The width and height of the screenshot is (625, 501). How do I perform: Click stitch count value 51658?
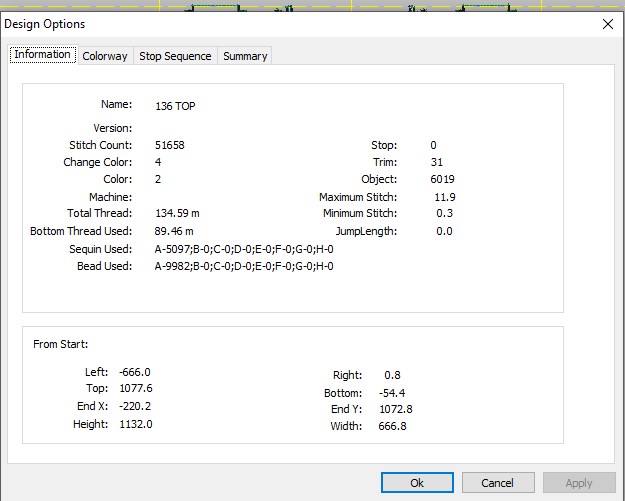[170, 145]
